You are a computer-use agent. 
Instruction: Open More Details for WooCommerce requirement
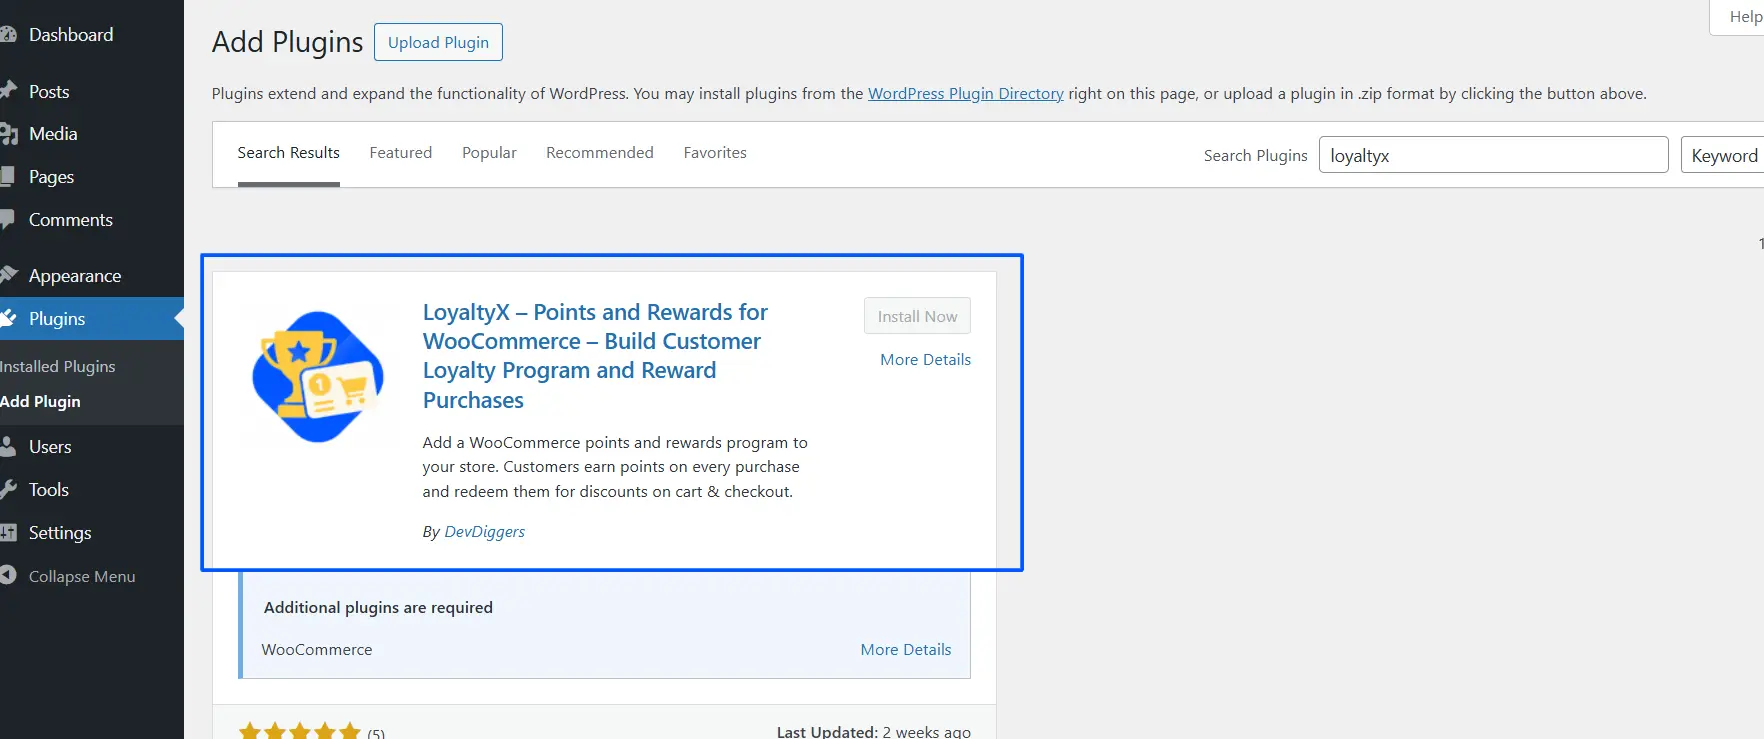tap(905, 650)
